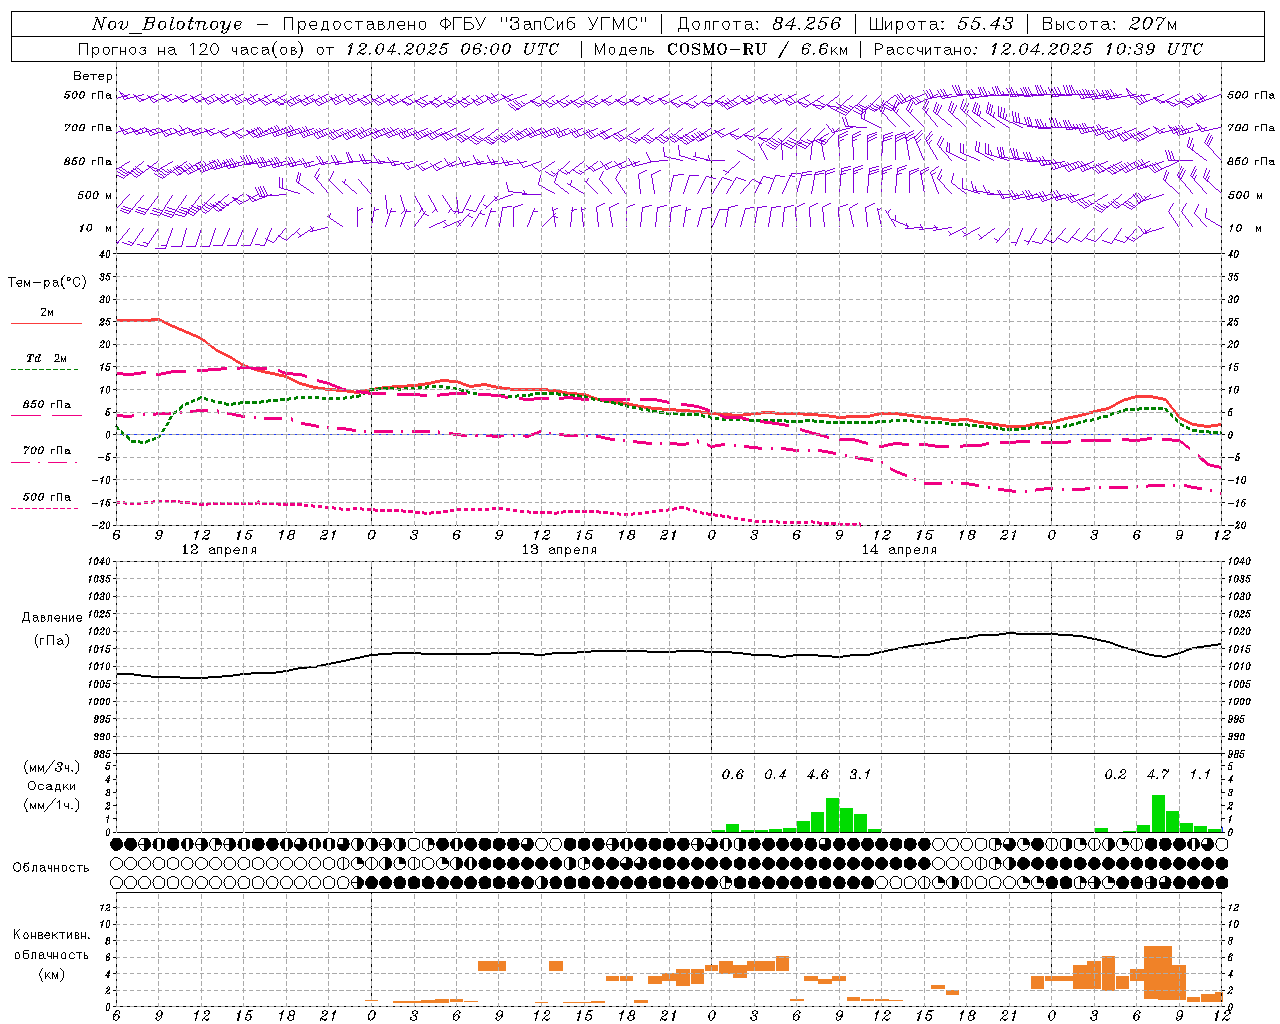Click the Td 2м dew point legend label
This screenshot has height=1024, width=1280.
(46, 358)
